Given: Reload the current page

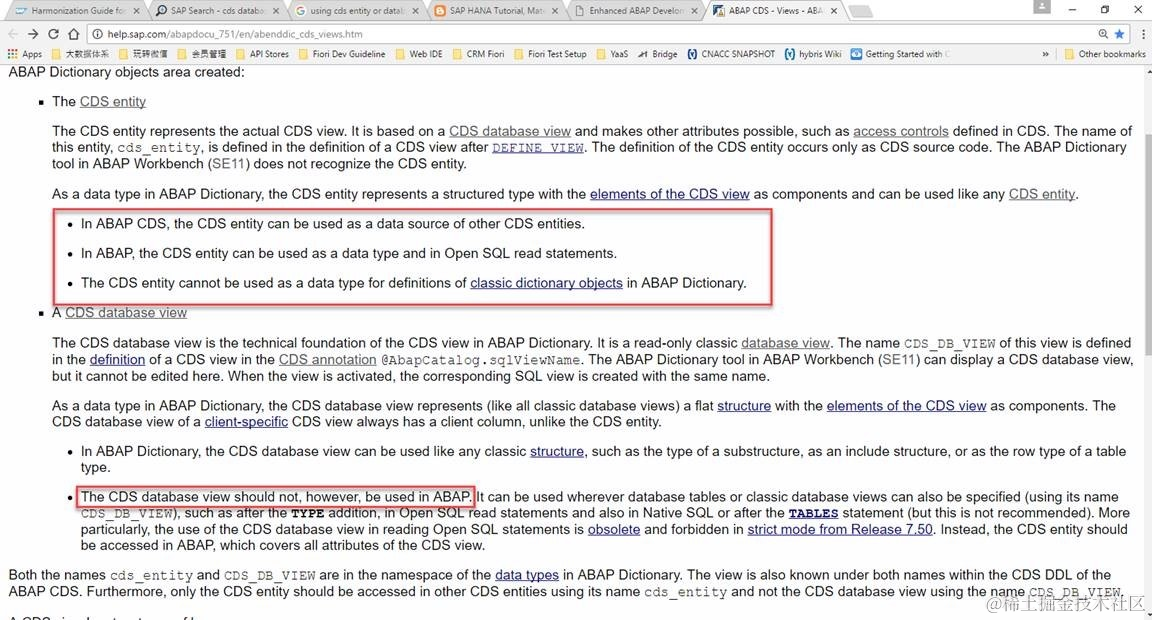Looking at the screenshot, I should tap(53, 34).
